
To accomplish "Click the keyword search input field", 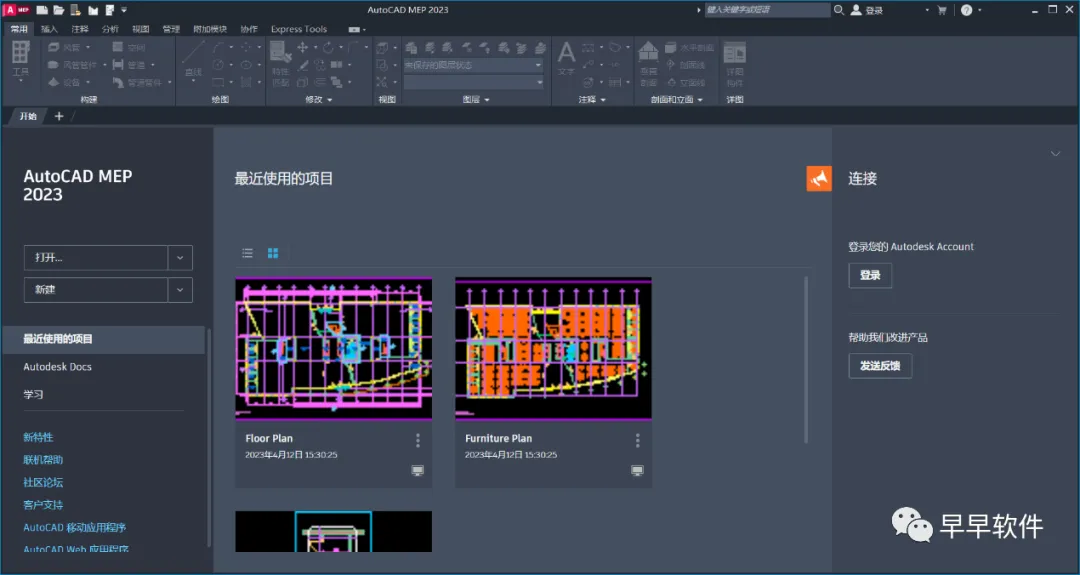I will (x=767, y=10).
